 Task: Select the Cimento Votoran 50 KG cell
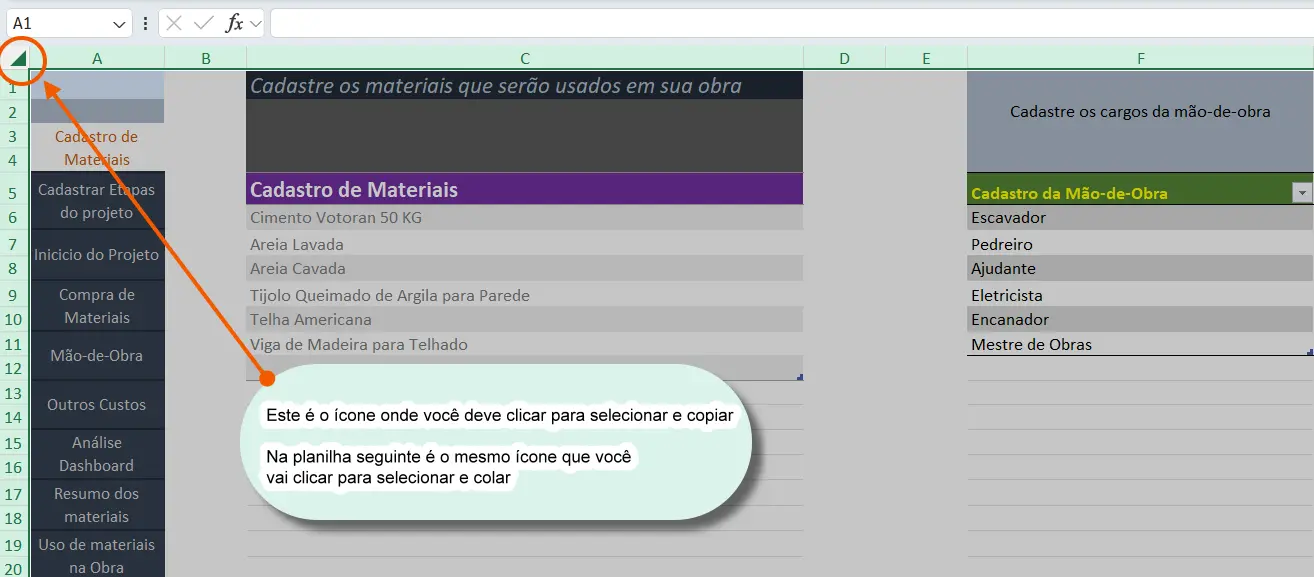(524, 218)
